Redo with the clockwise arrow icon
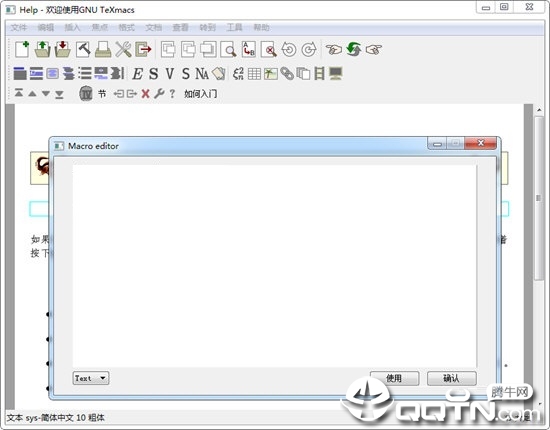Viewport: 550px width, 430px height. (309, 49)
